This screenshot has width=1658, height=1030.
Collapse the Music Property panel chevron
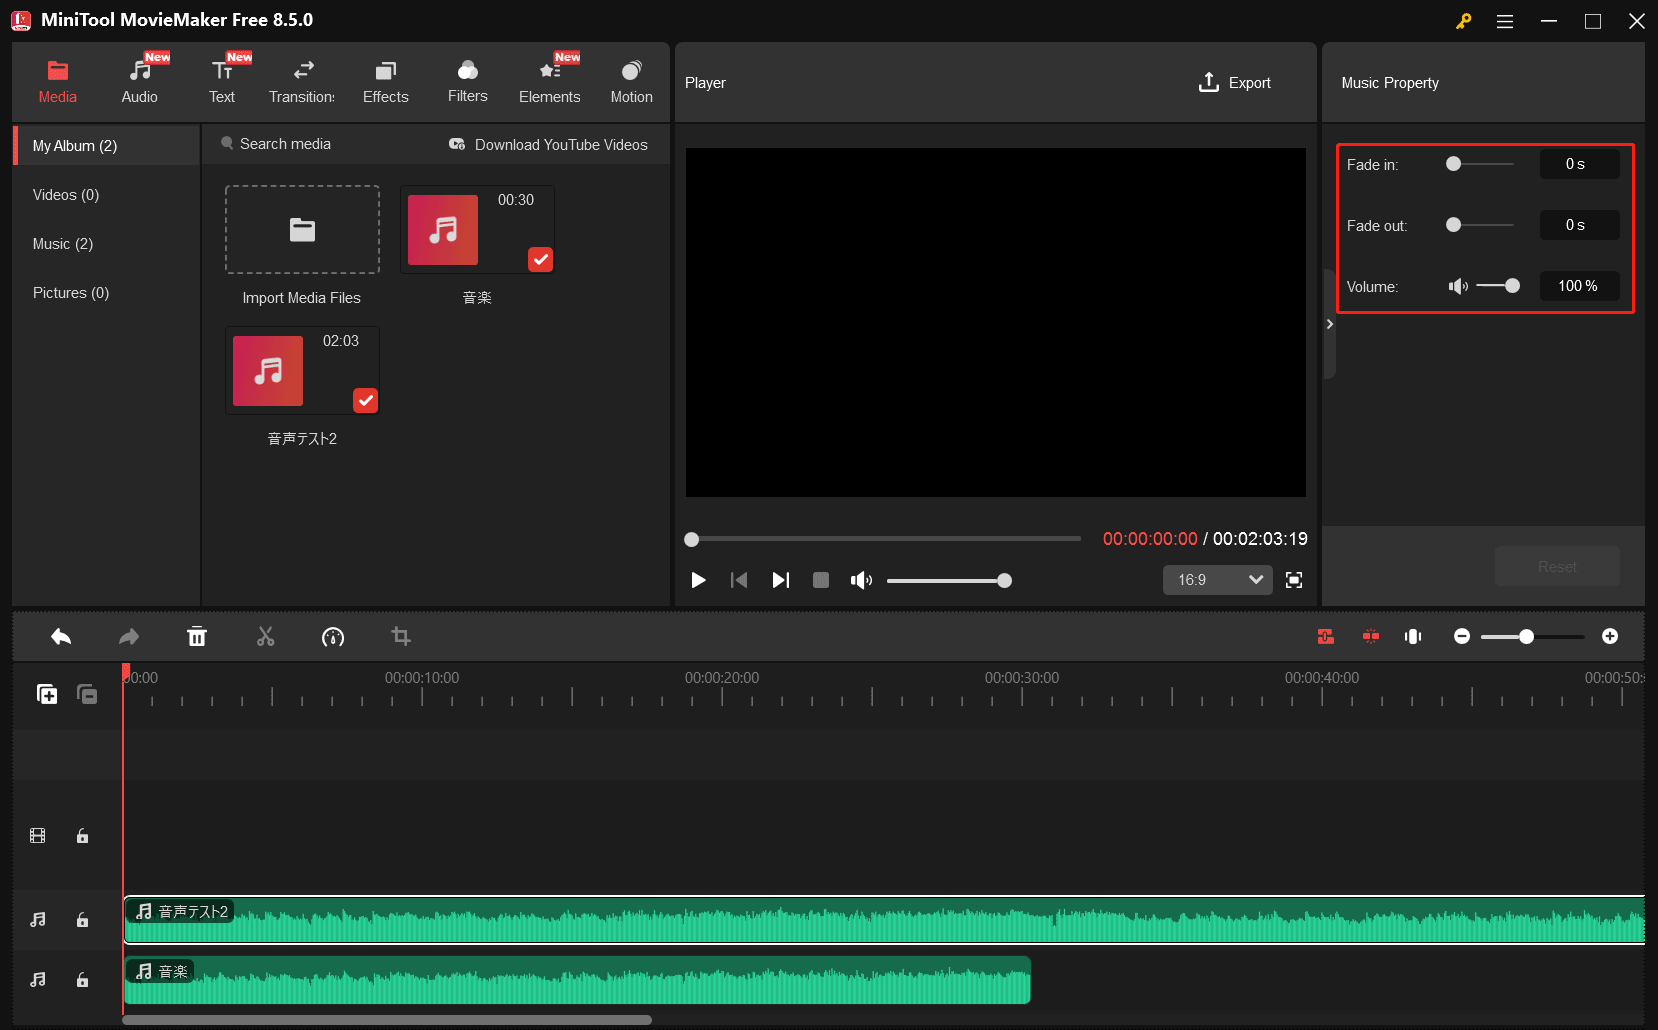[x=1330, y=323]
